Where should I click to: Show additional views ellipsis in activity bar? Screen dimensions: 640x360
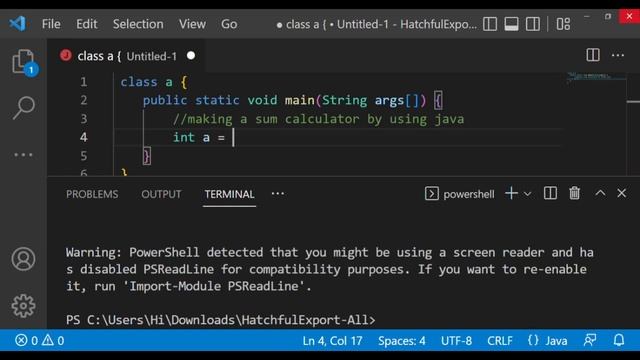click(23, 155)
